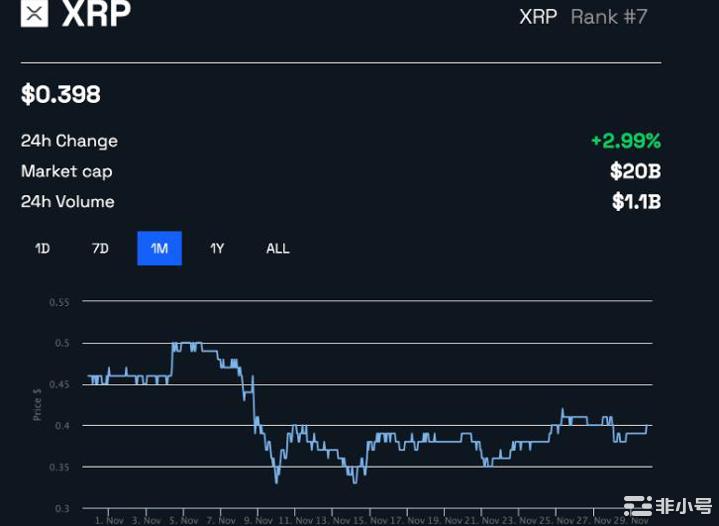Viewport: 719px width, 526px height.
Task: Click the +2.99% change value
Action: 626,141
